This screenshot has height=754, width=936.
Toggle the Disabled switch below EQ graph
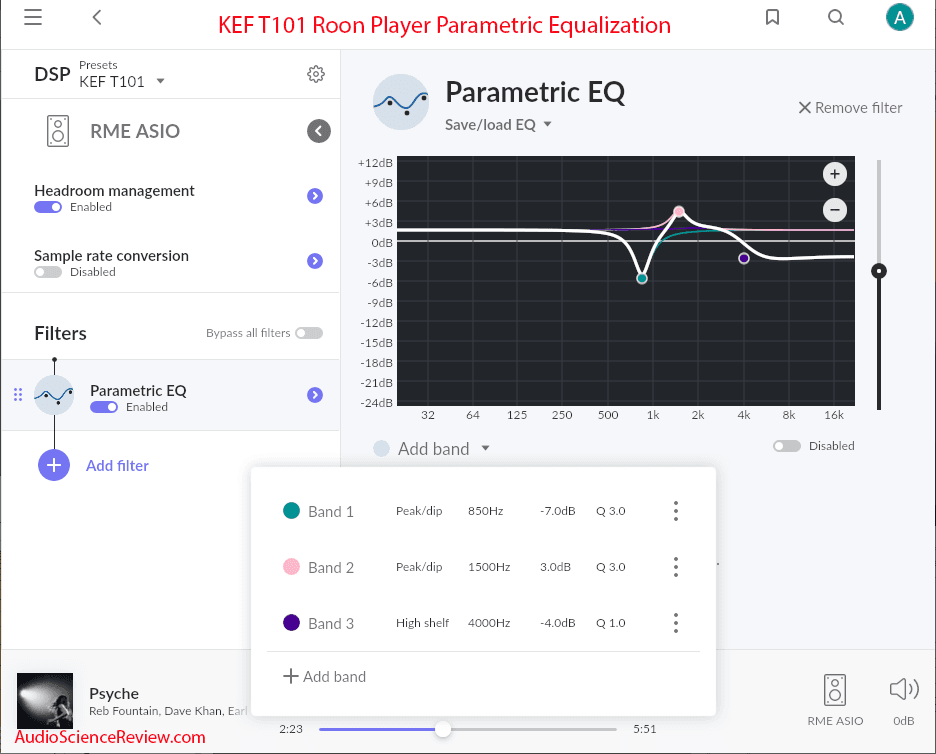click(787, 446)
